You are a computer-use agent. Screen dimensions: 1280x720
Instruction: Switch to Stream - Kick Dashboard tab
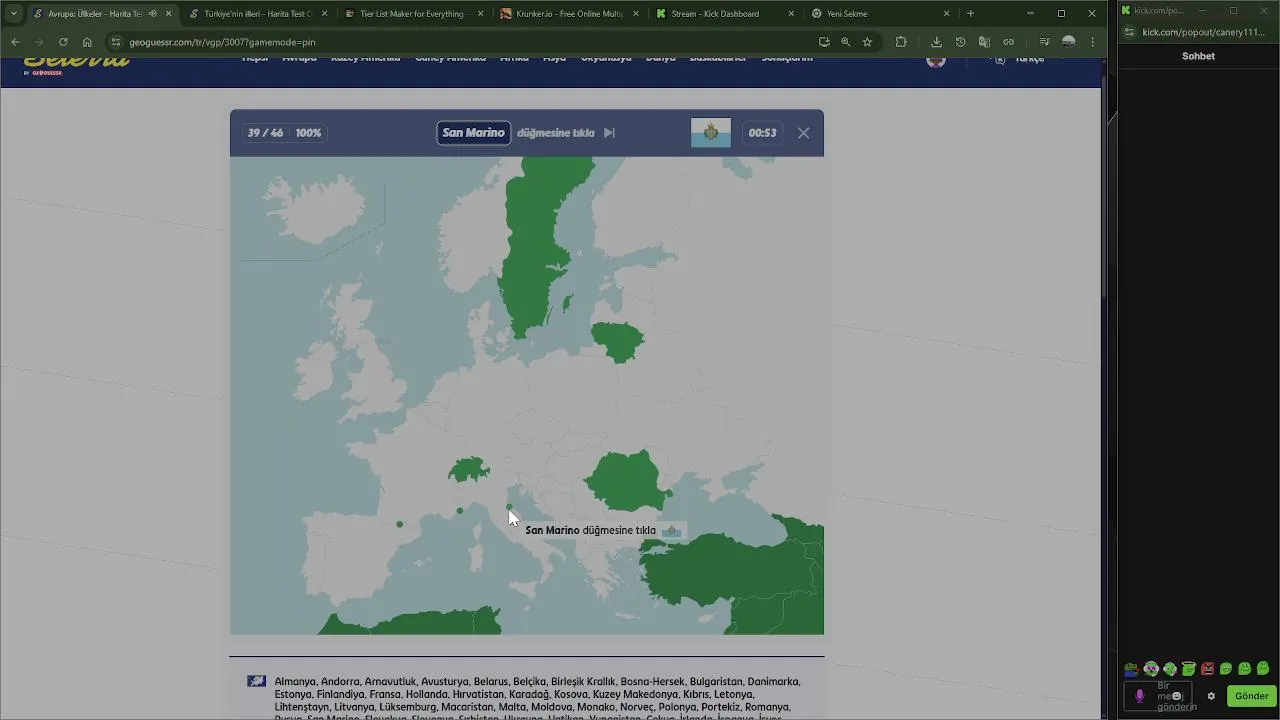click(724, 14)
